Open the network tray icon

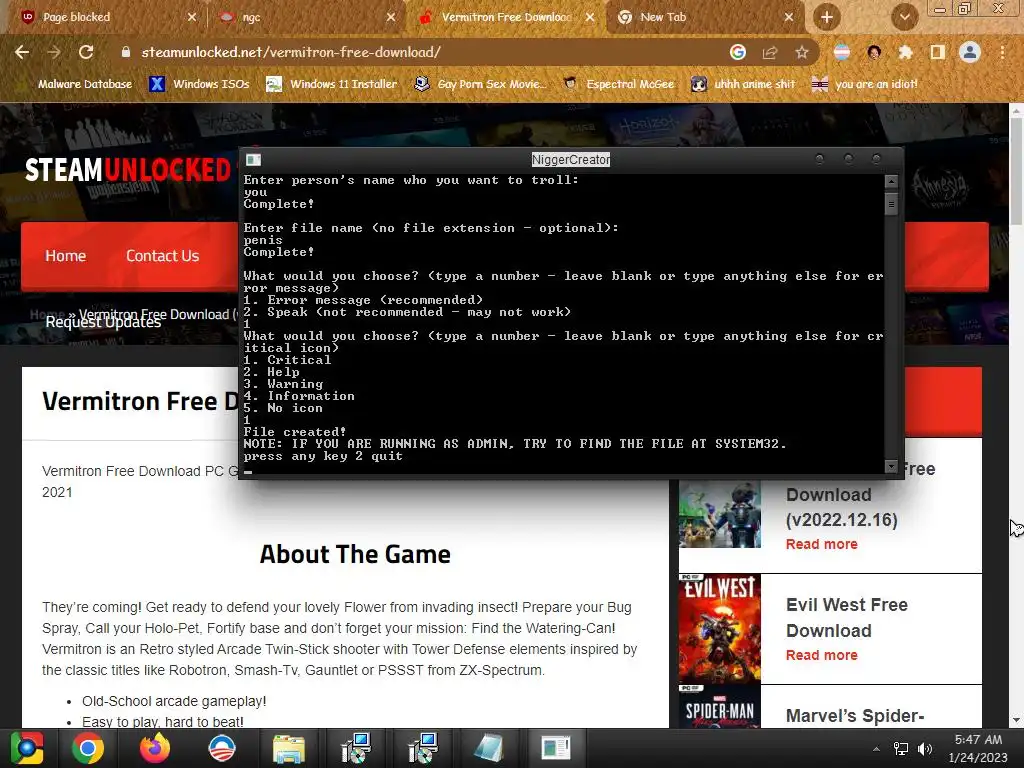901,749
